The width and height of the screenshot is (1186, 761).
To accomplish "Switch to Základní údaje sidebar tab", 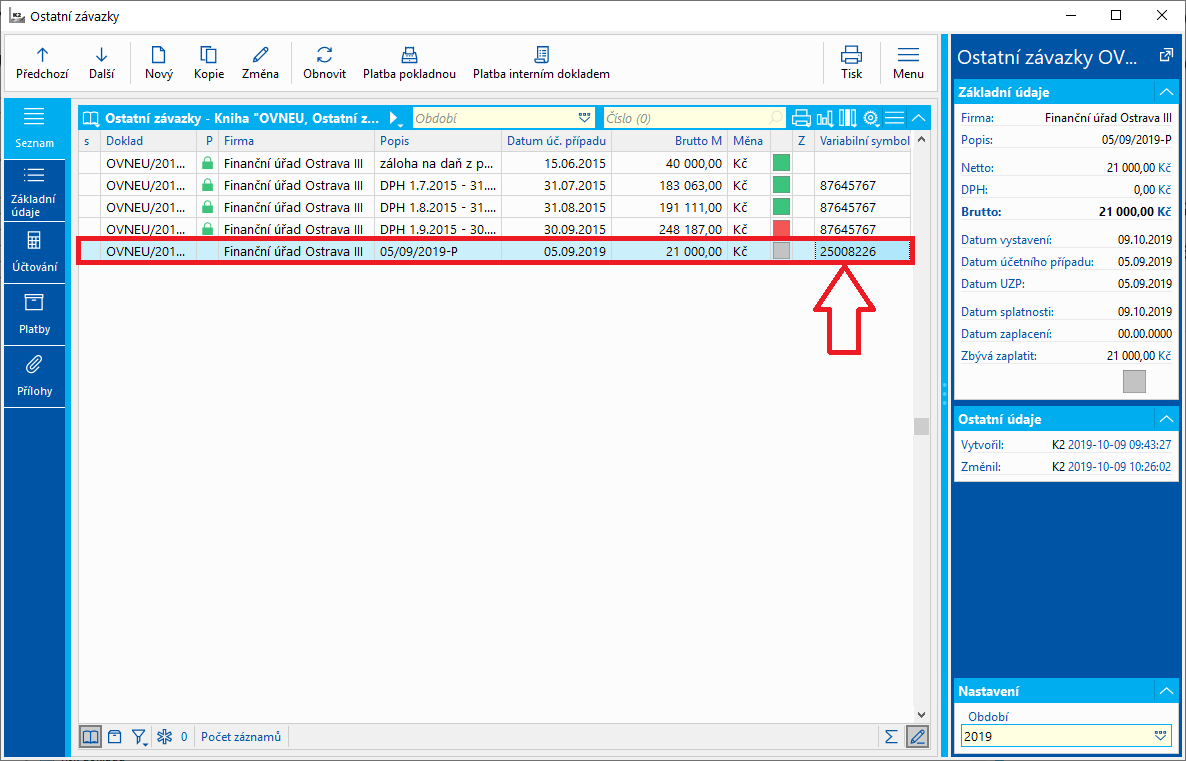I will point(34,191).
